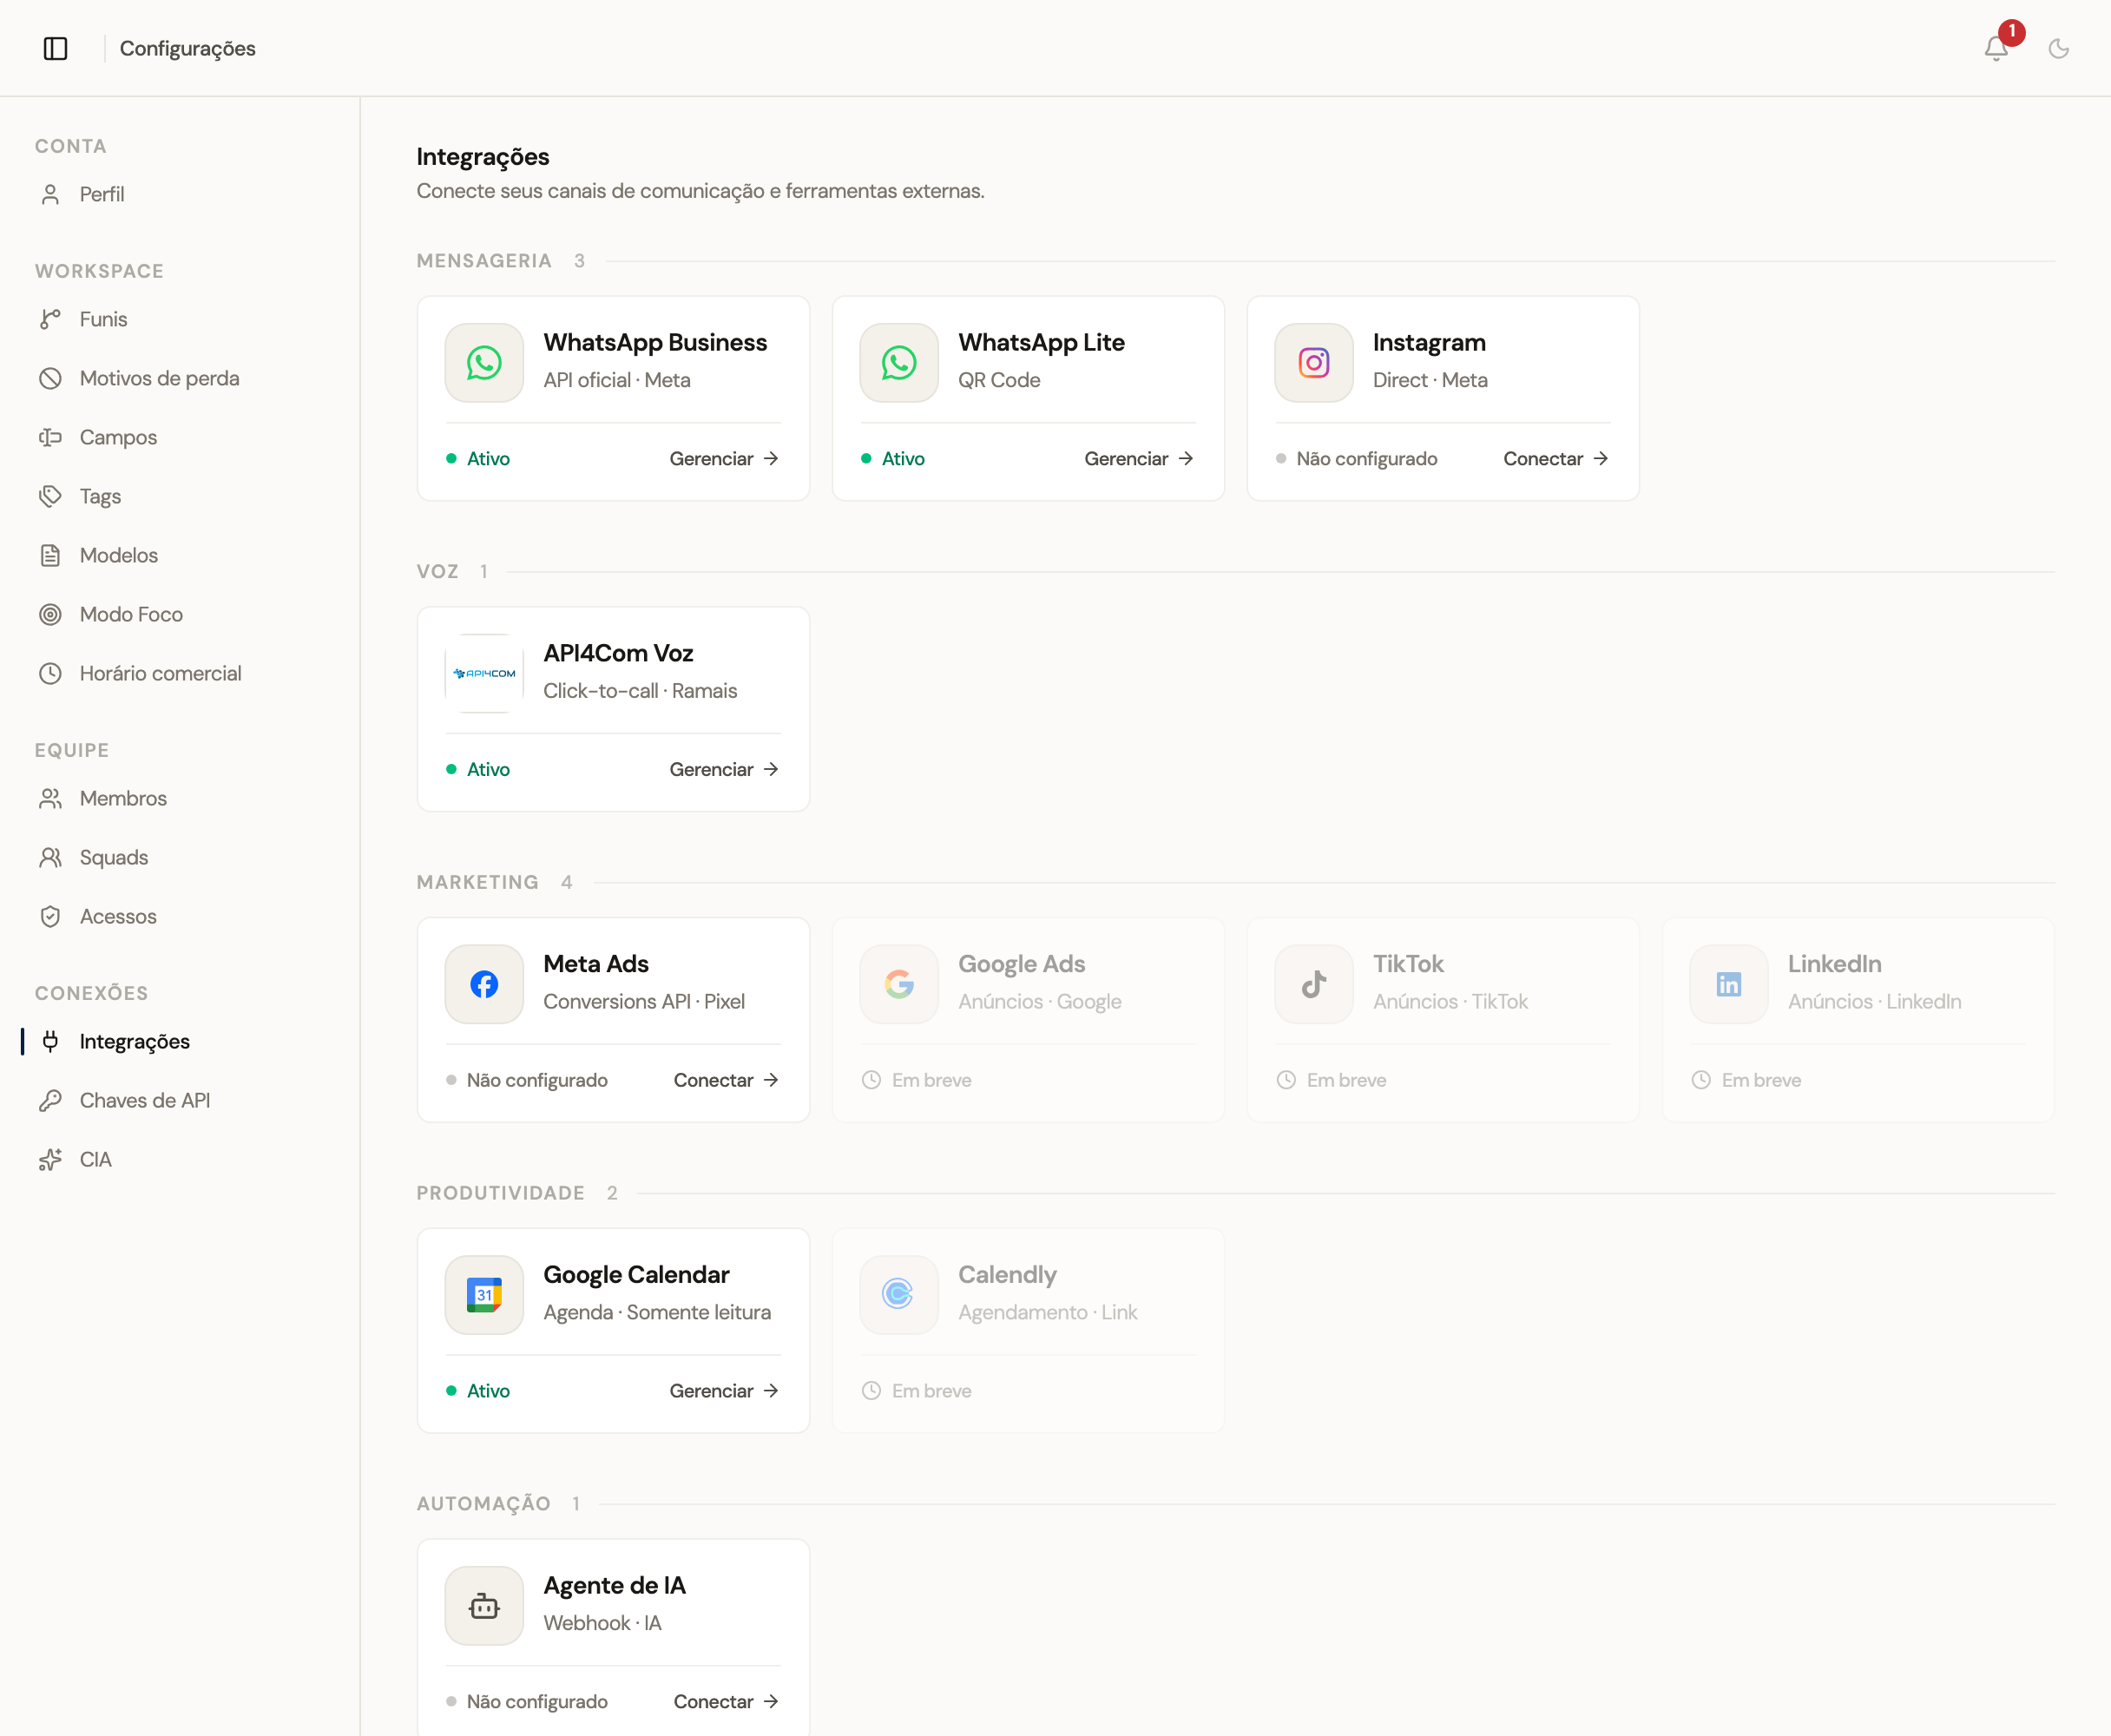
Task: Click the WhatsApp Lite logo icon
Action: tap(899, 363)
